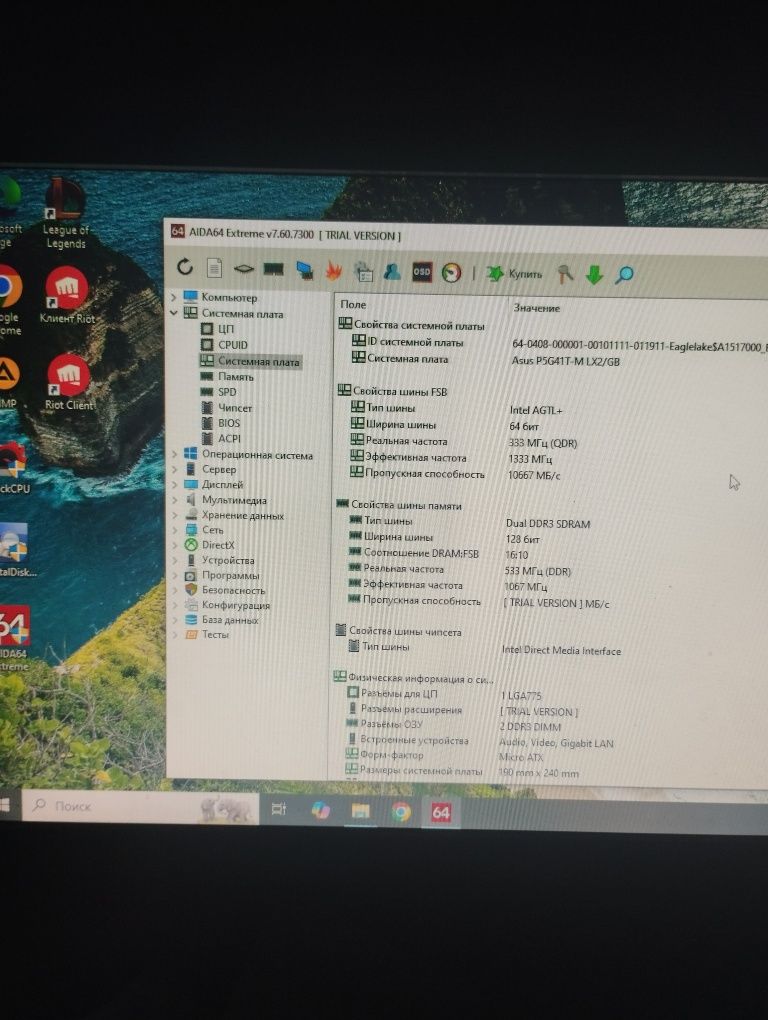Open Riot Client desktop shortcut
Screen dimensions: 768x1020
[x=69, y=382]
